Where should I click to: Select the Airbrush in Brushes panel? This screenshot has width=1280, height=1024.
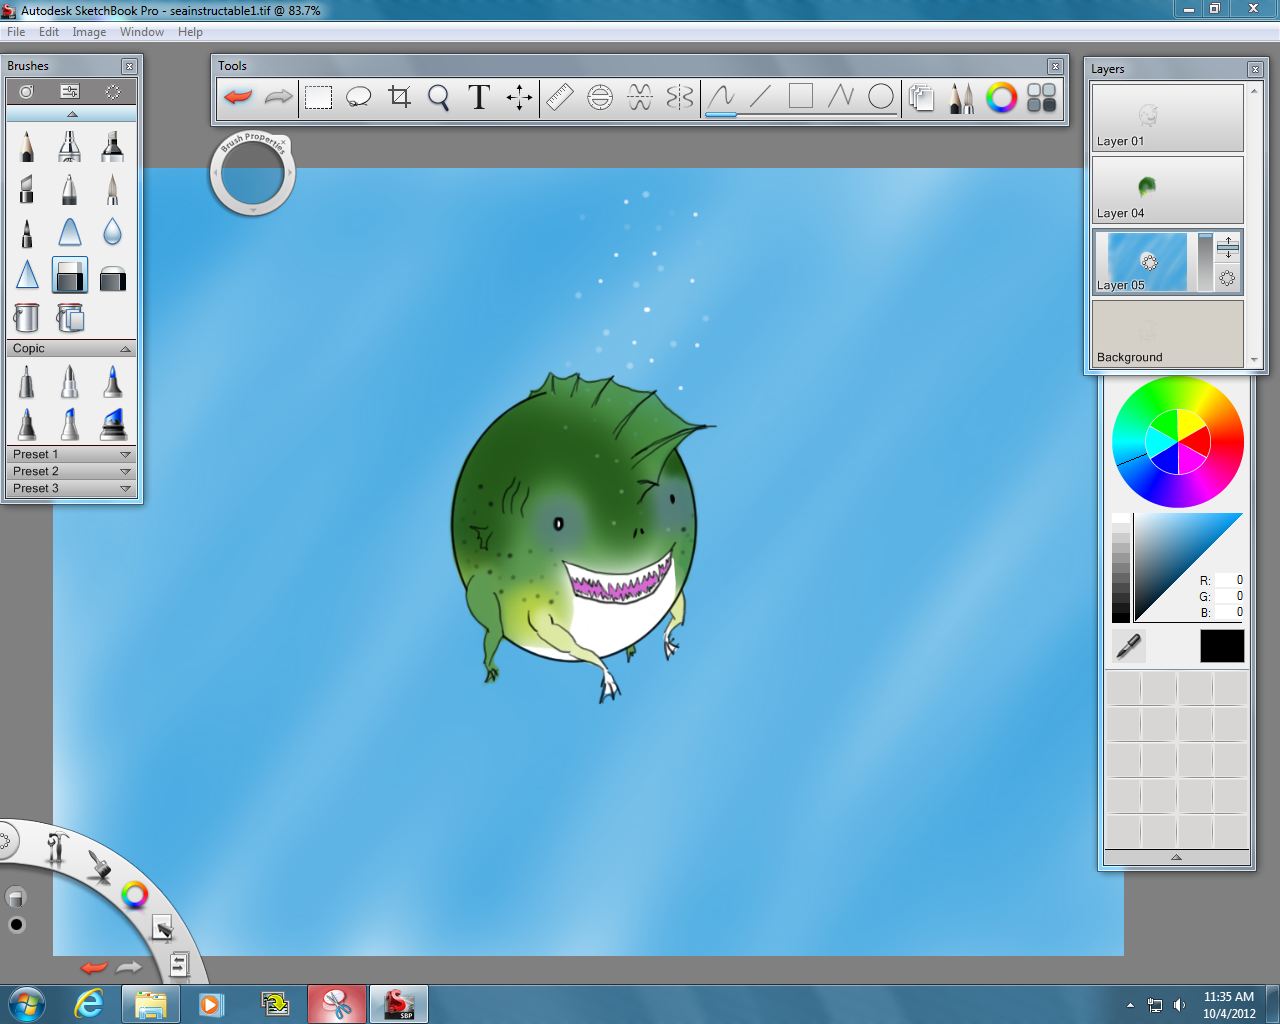pyautogui.click(x=69, y=146)
